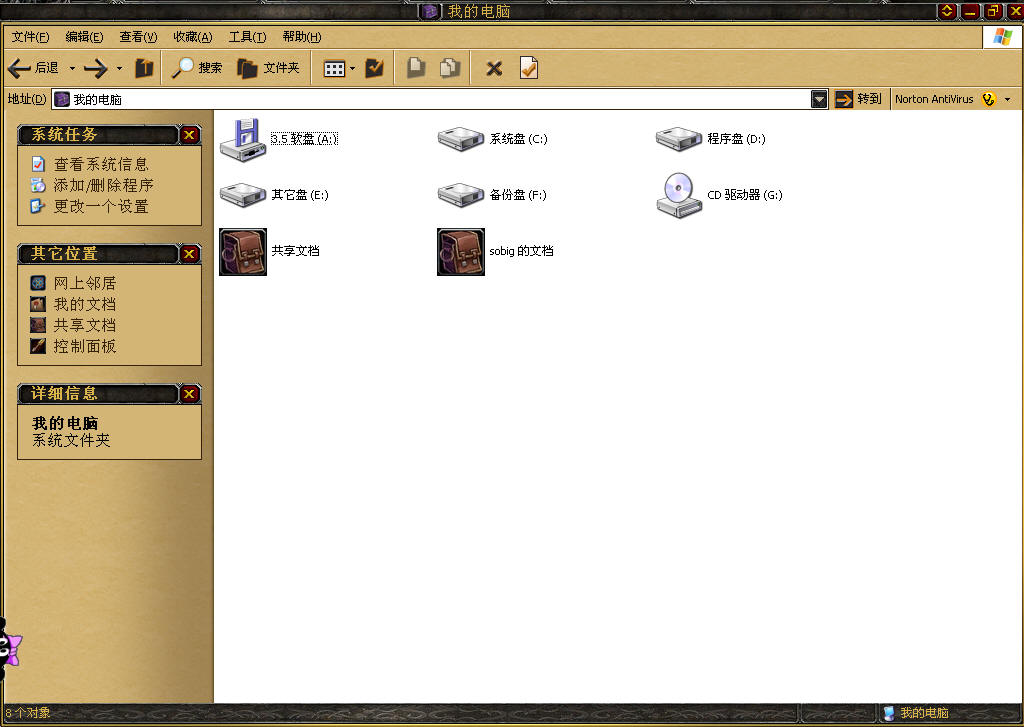Click the properties checkmark page icon

(529, 68)
